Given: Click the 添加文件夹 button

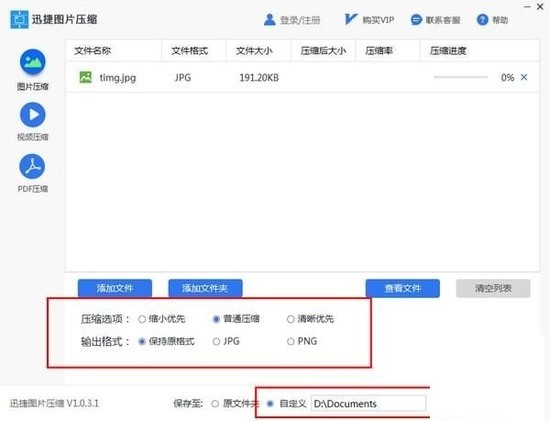Looking at the screenshot, I should click(x=205, y=288).
